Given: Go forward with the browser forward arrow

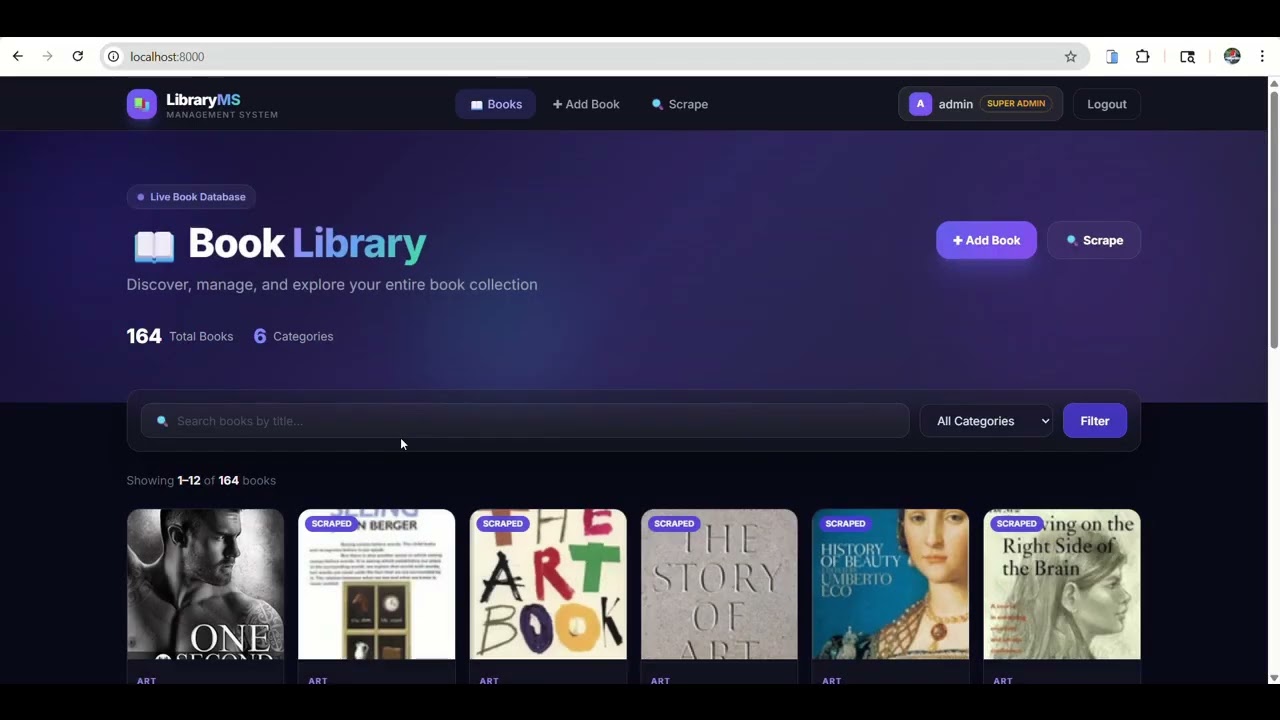Looking at the screenshot, I should [x=47, y=57].
